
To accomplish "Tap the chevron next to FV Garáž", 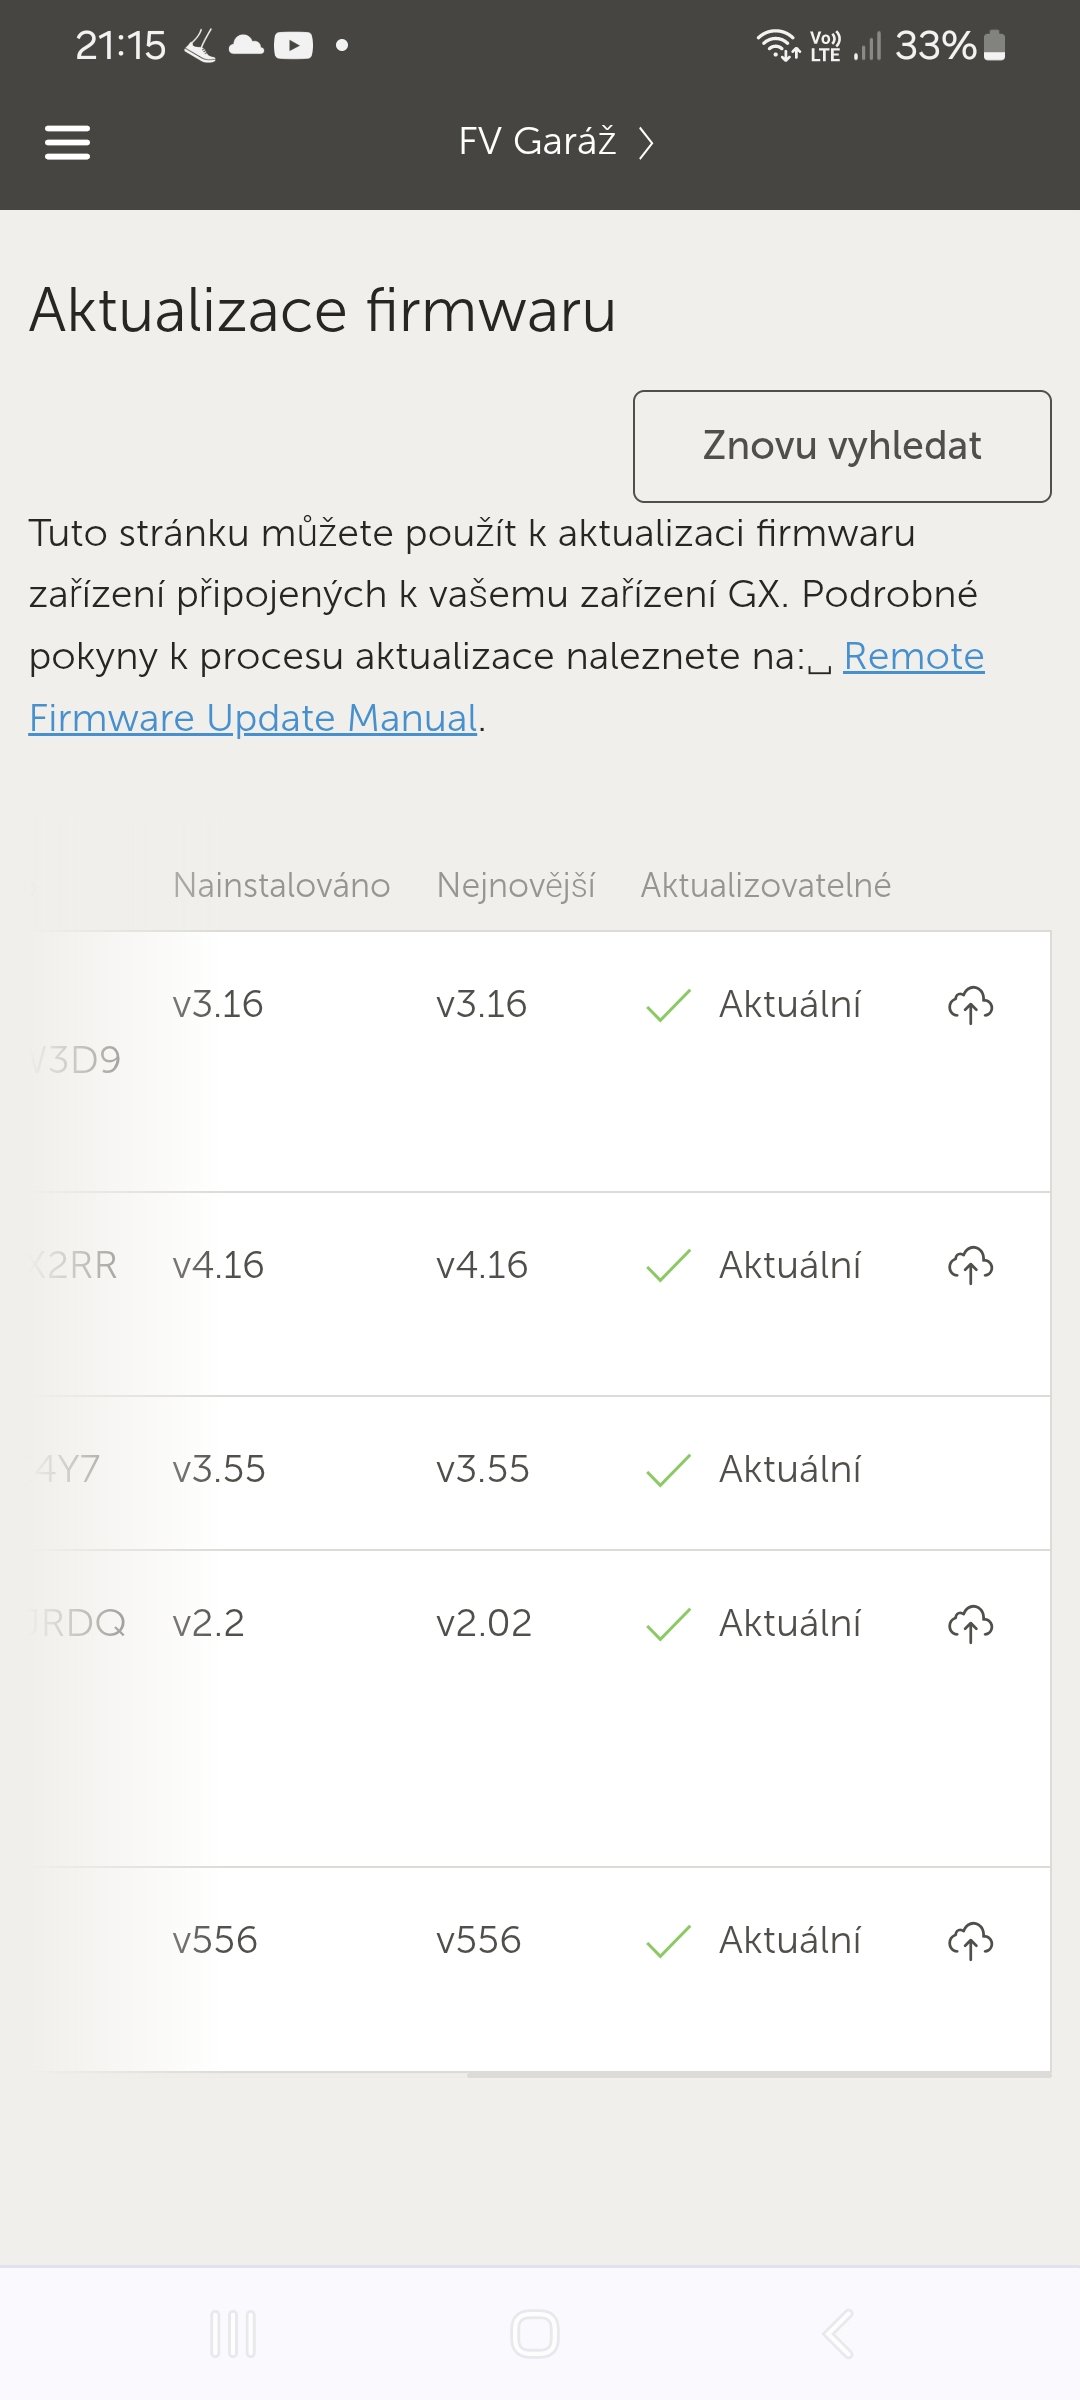I will [x=647, y=143].
